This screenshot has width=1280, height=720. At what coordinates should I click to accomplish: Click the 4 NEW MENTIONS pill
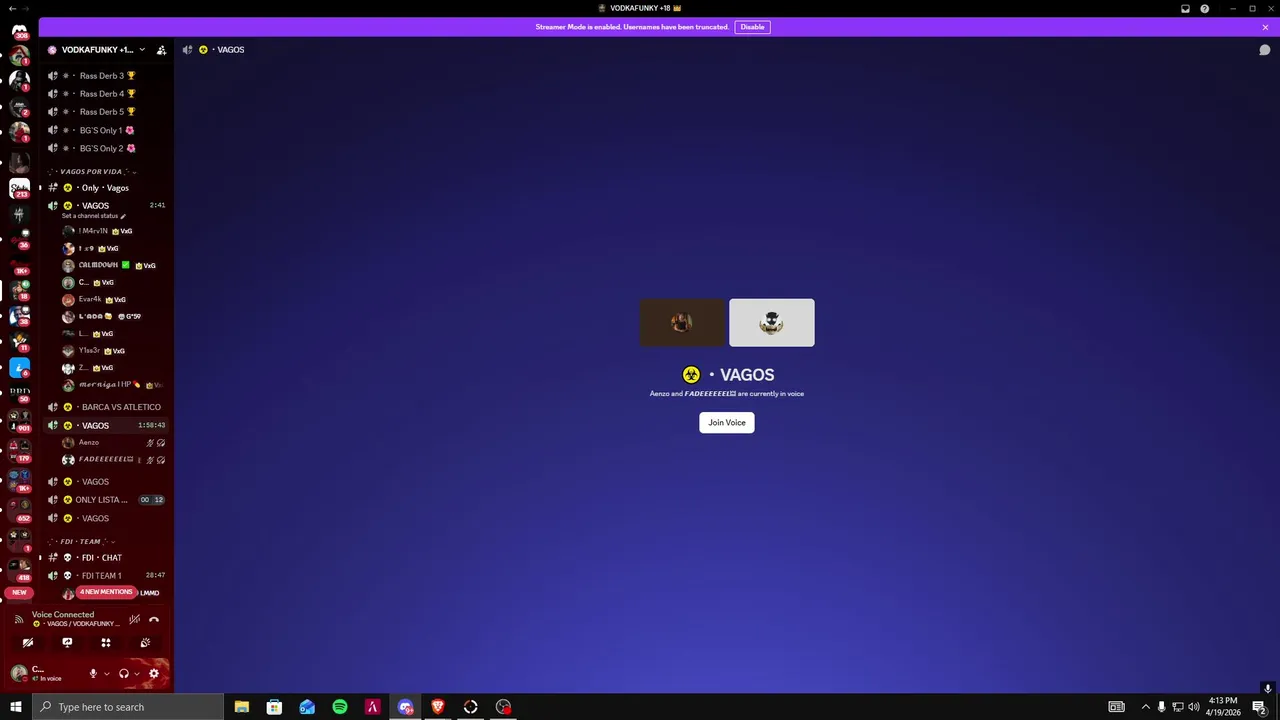(106, 592)
